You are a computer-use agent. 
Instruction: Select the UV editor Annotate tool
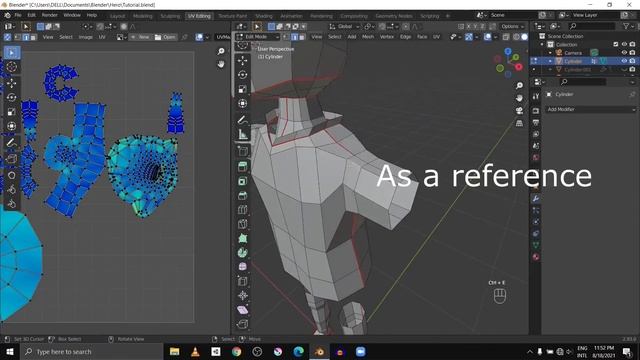point(12,142)
